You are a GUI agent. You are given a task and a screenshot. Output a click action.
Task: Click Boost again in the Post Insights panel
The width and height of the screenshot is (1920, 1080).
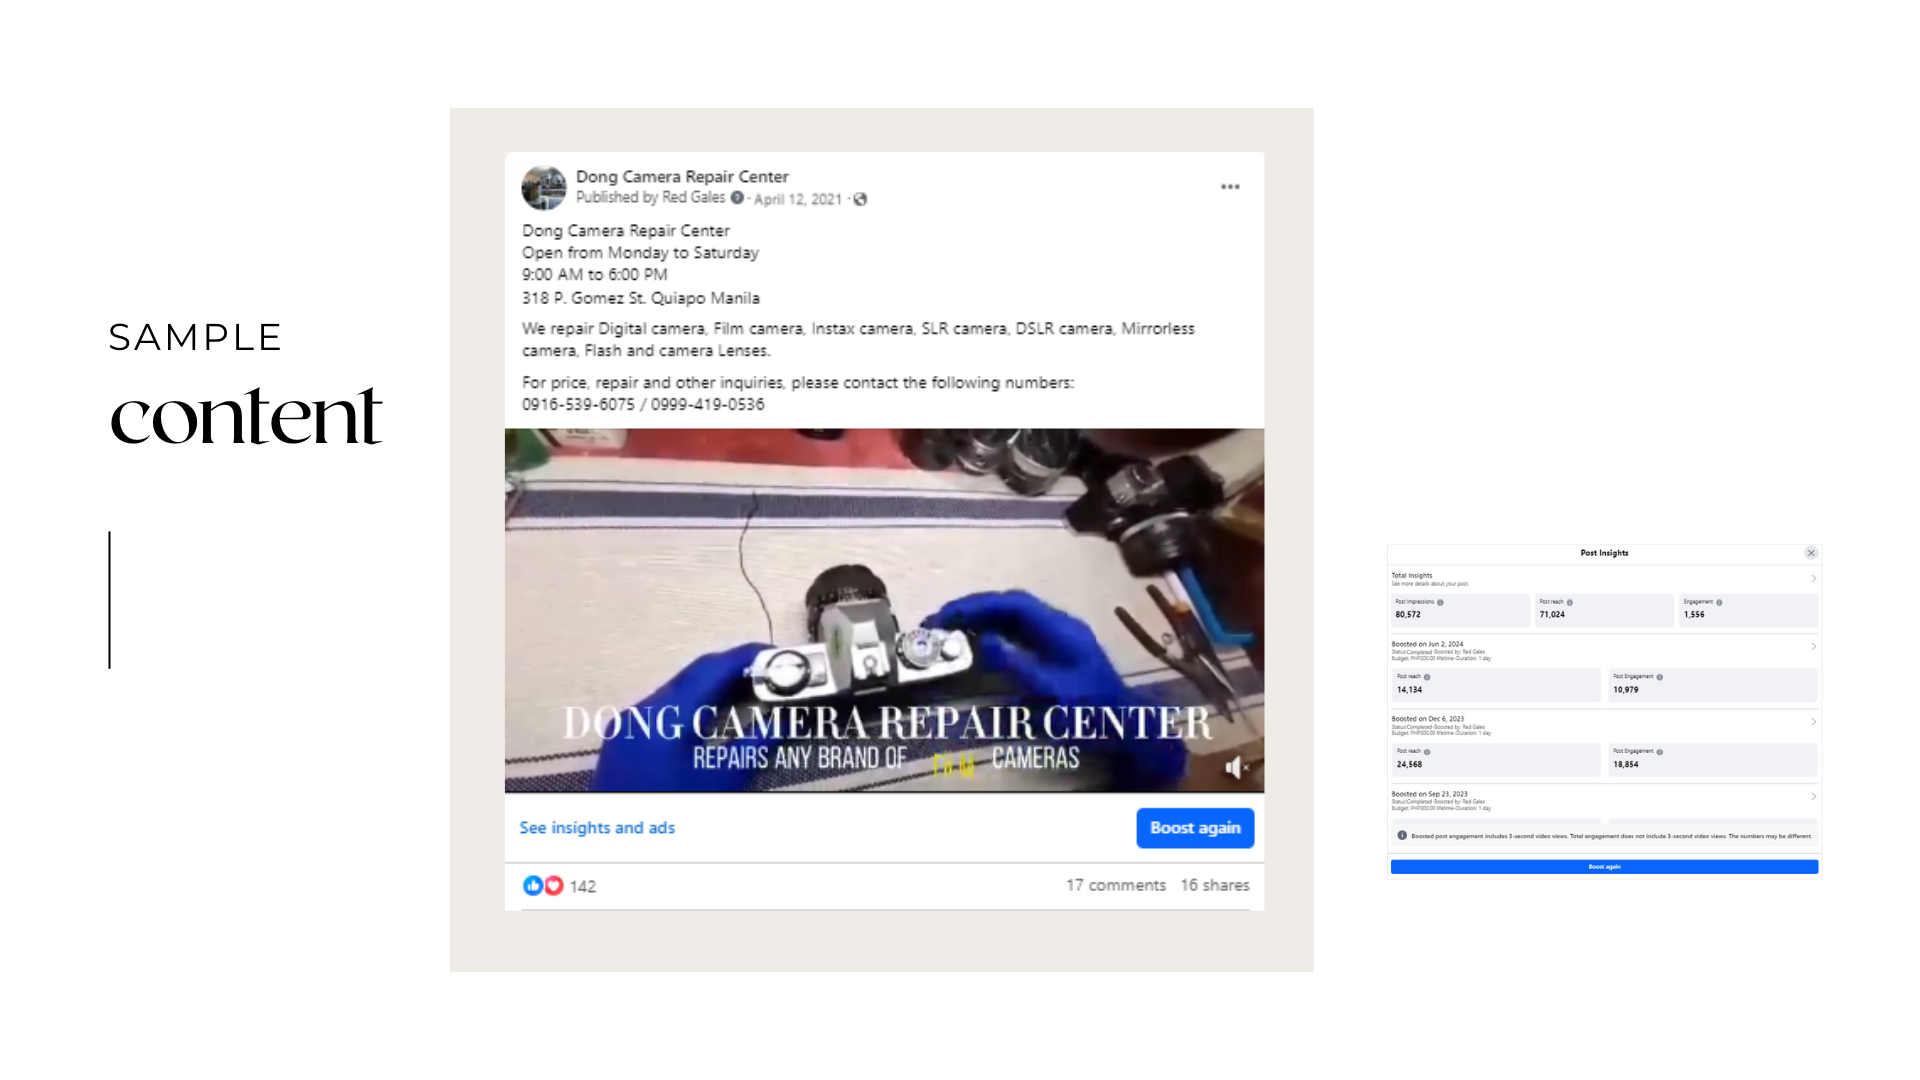coord(1604,867)
